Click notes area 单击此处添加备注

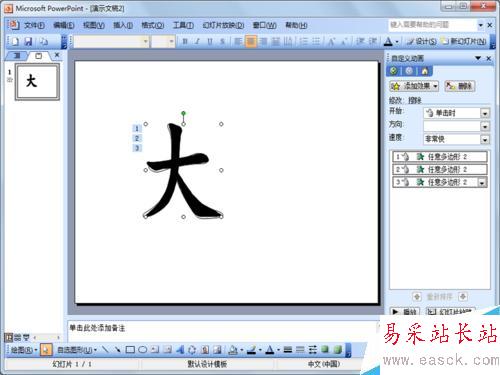click(x=97, y=328)
